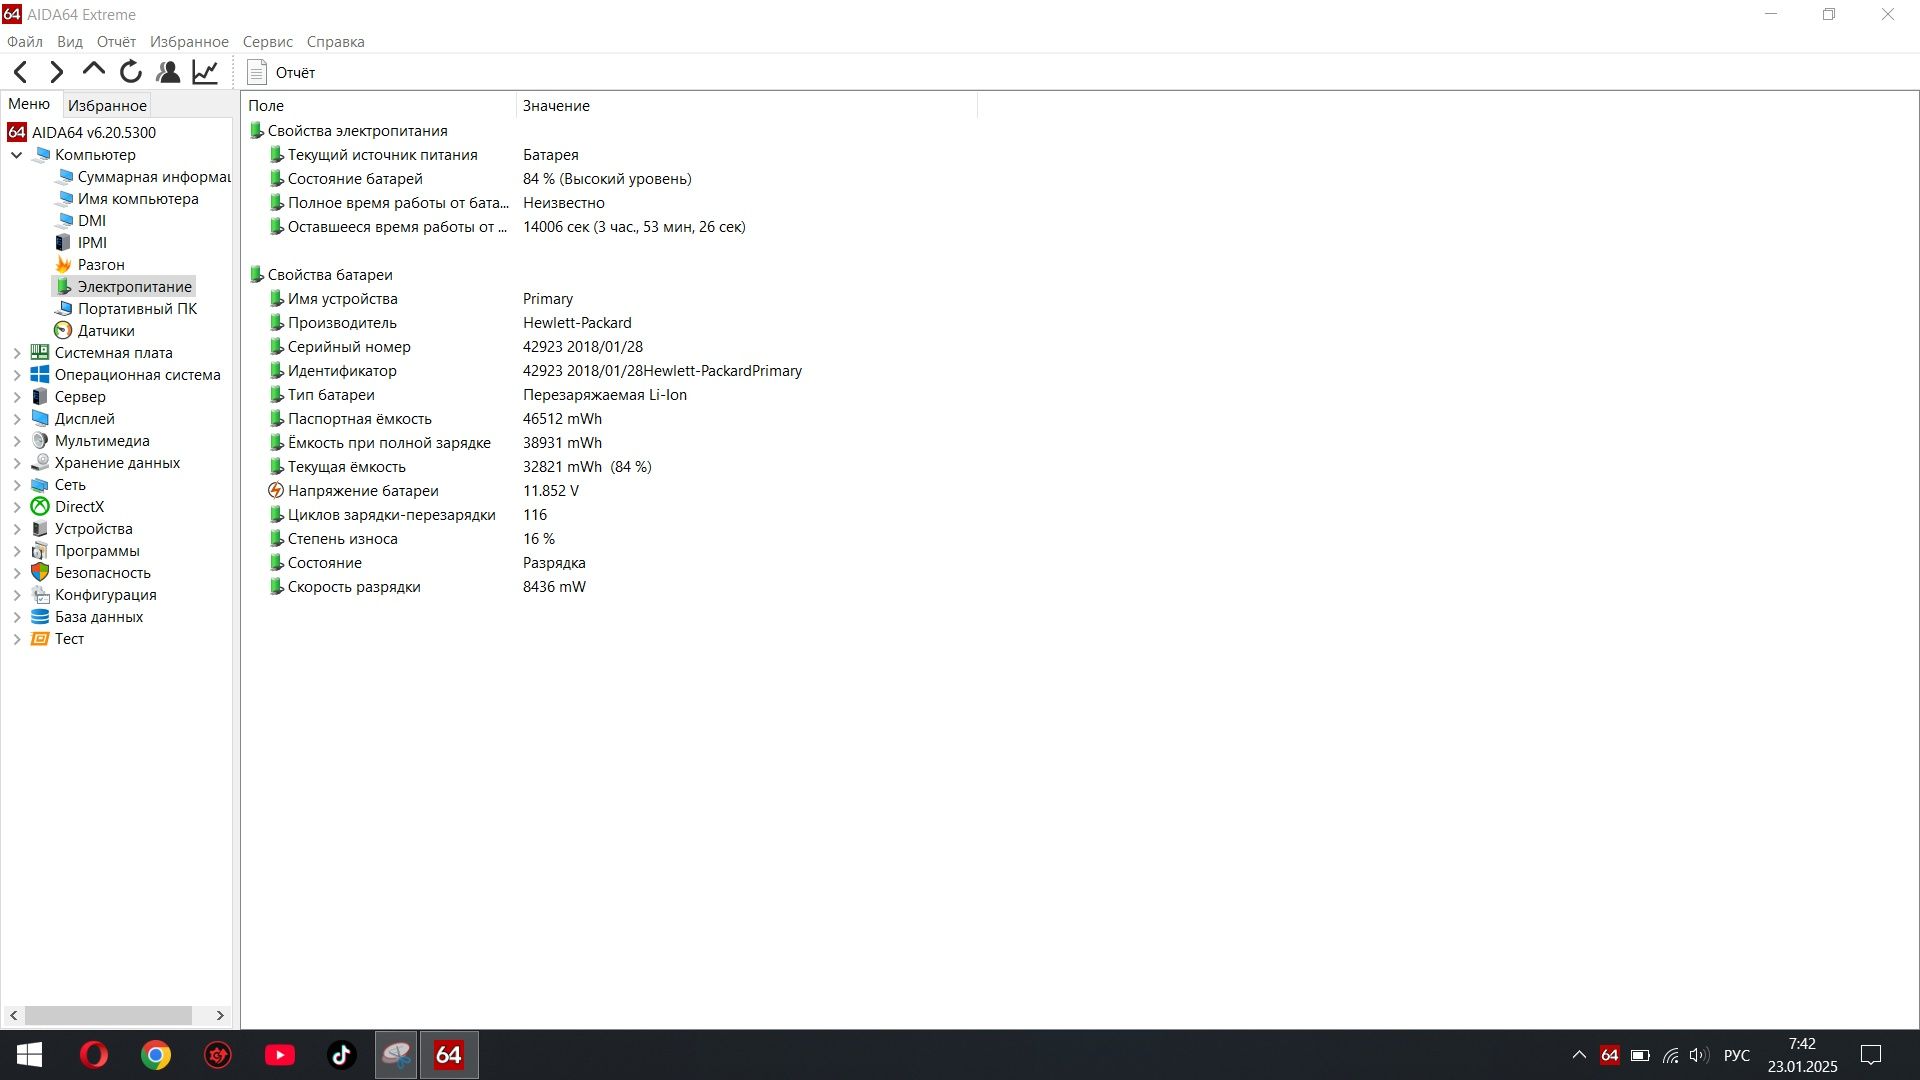Image resolution: width=1920 pixels, height=1080 pixels.
Task: Click the Отчёт report toolbar button
Action: tap(282, 72)
